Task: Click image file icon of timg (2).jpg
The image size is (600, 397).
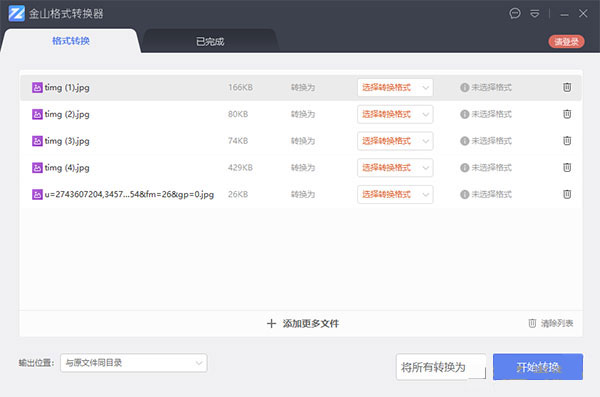Action: pyautogui.click(x=37, y=114)
